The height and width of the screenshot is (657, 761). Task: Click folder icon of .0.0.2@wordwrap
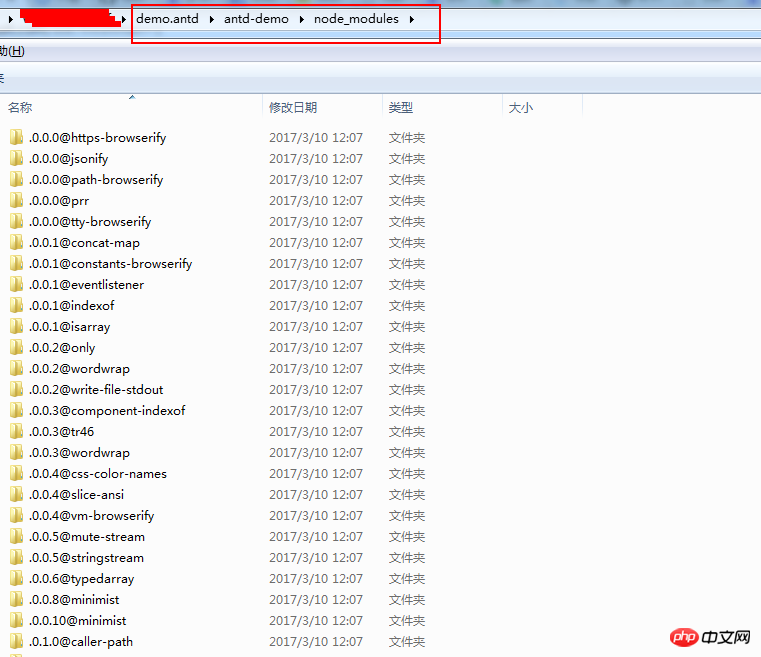(x=16, y=368)
